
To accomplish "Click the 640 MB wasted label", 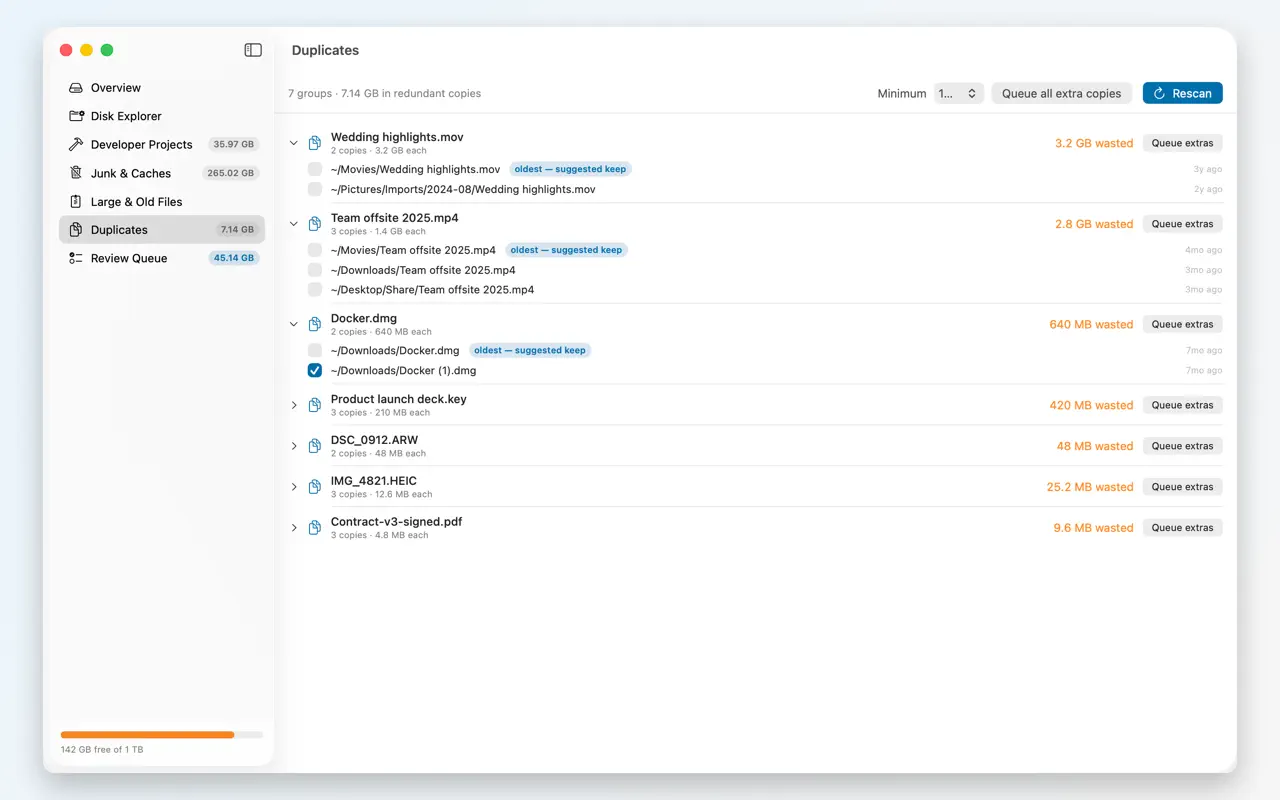I will [1091, 324].
